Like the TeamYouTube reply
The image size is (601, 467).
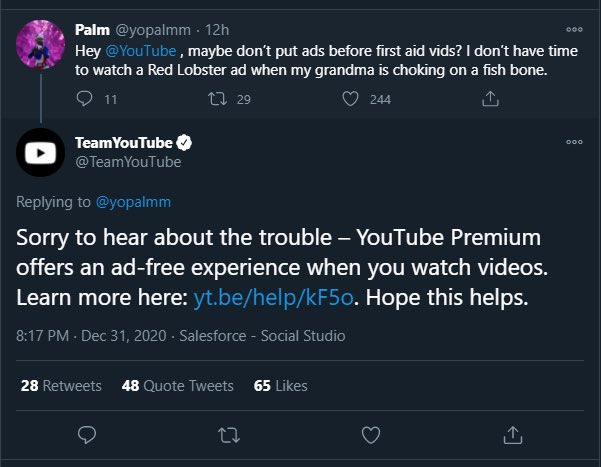(371, 434)
